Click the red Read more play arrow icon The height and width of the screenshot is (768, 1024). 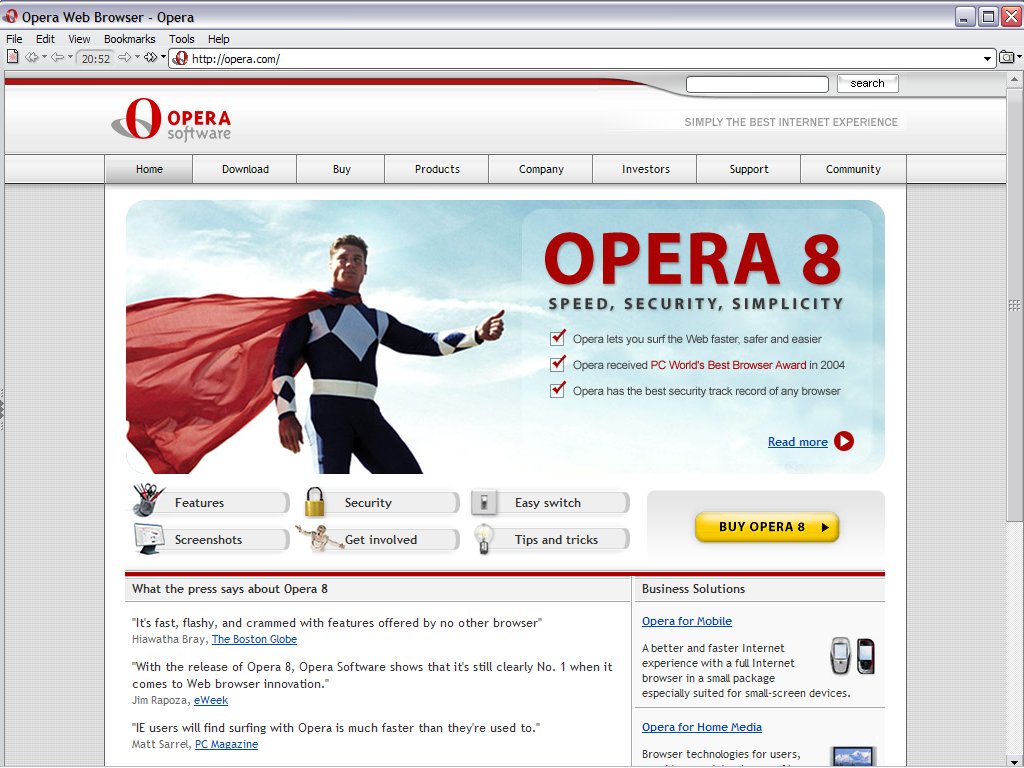pos(844,441)
